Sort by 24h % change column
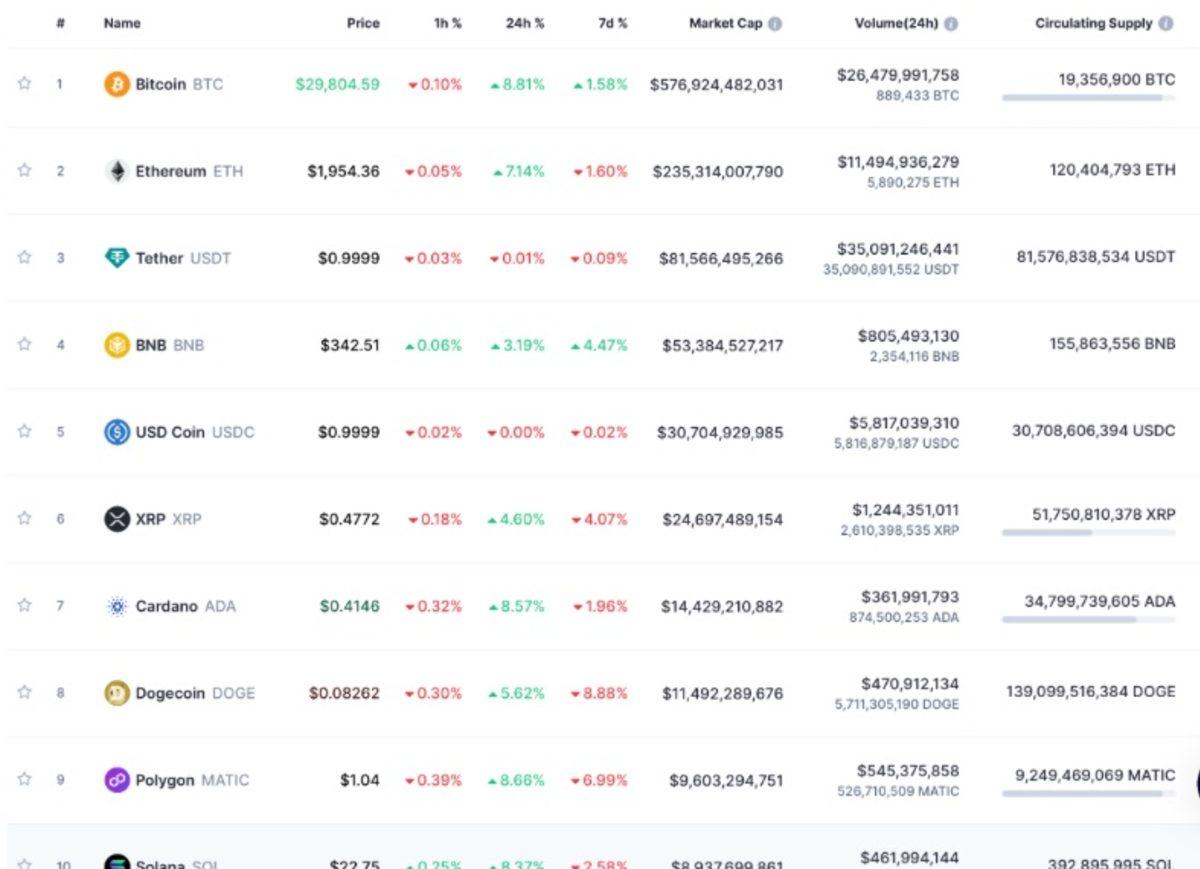Screen dimensions: 1200x869 point(525,22)
